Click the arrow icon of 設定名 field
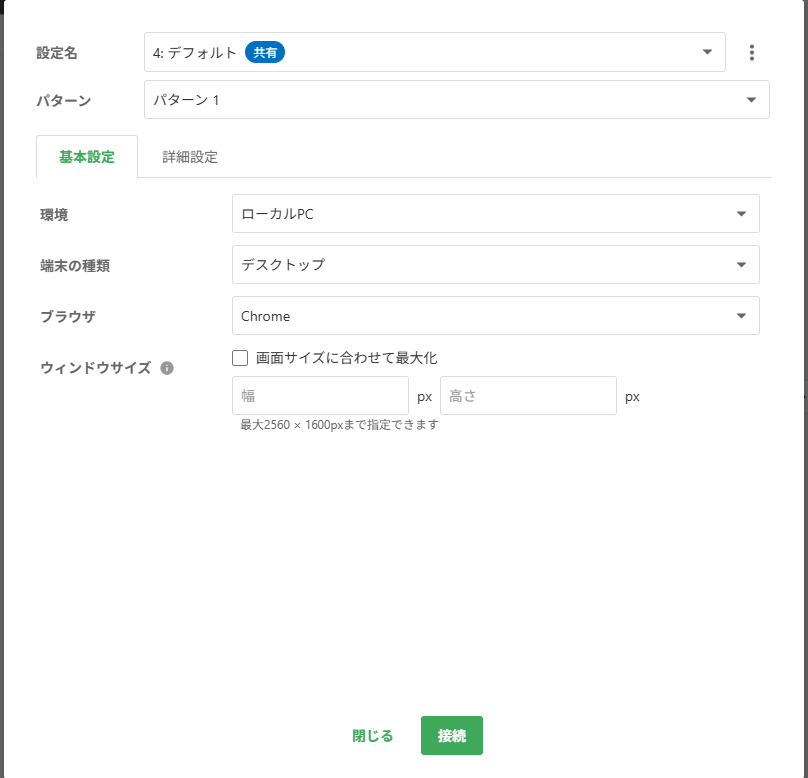Viewport: 808px width, 778px height. (707, 52)
